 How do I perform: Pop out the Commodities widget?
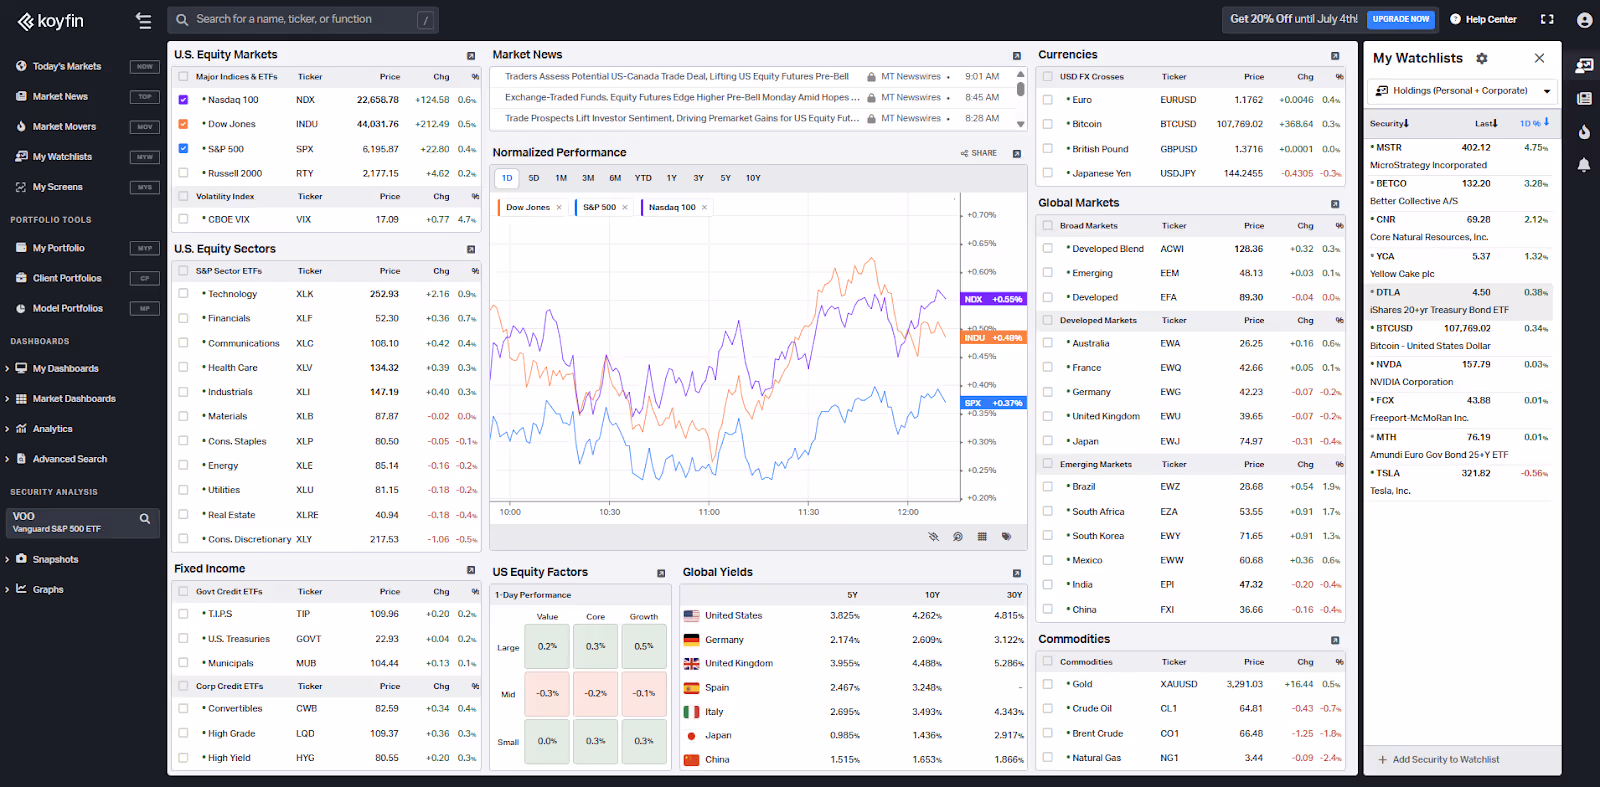1335,640
